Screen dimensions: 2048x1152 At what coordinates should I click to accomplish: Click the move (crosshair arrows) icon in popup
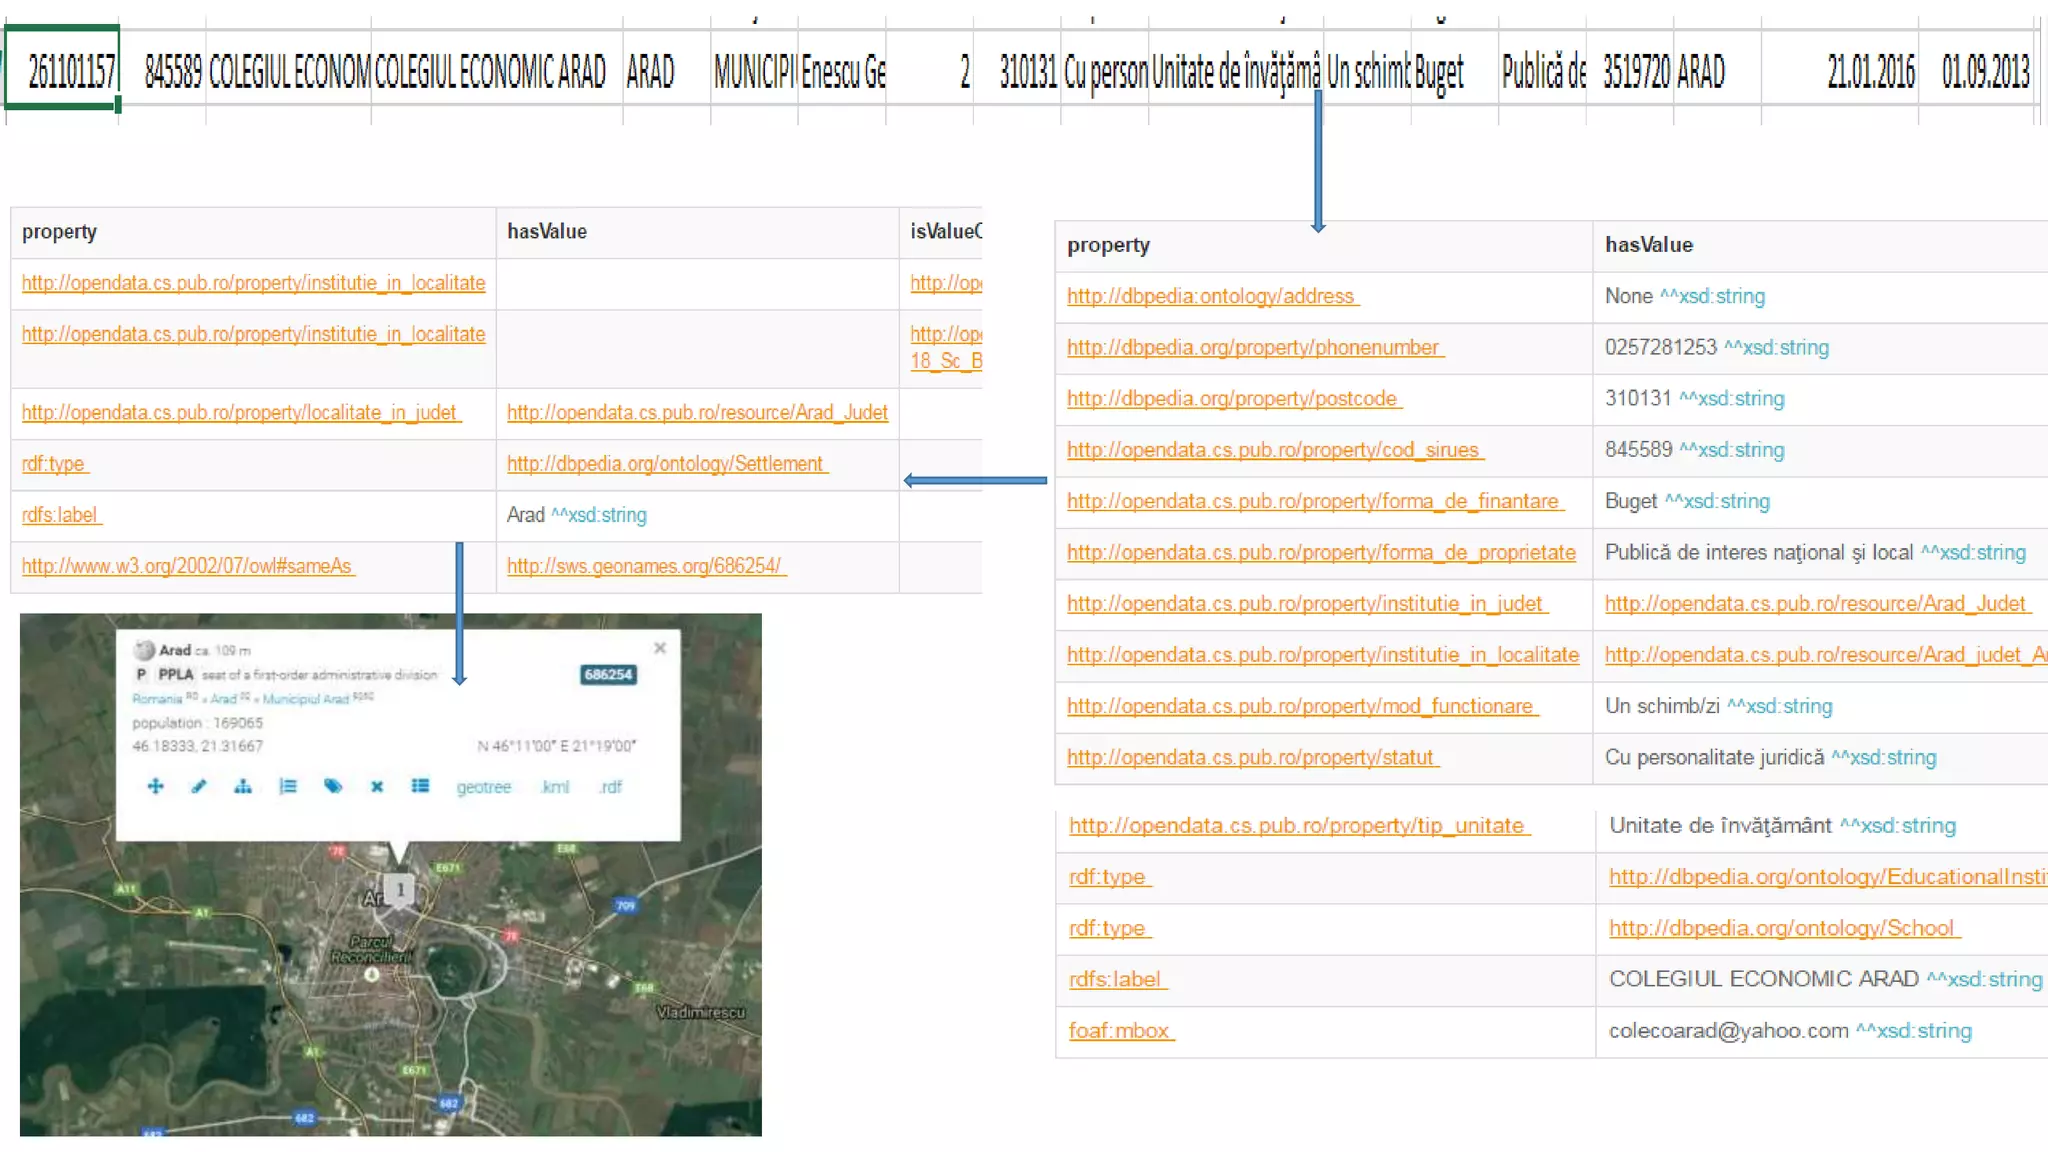155,786
